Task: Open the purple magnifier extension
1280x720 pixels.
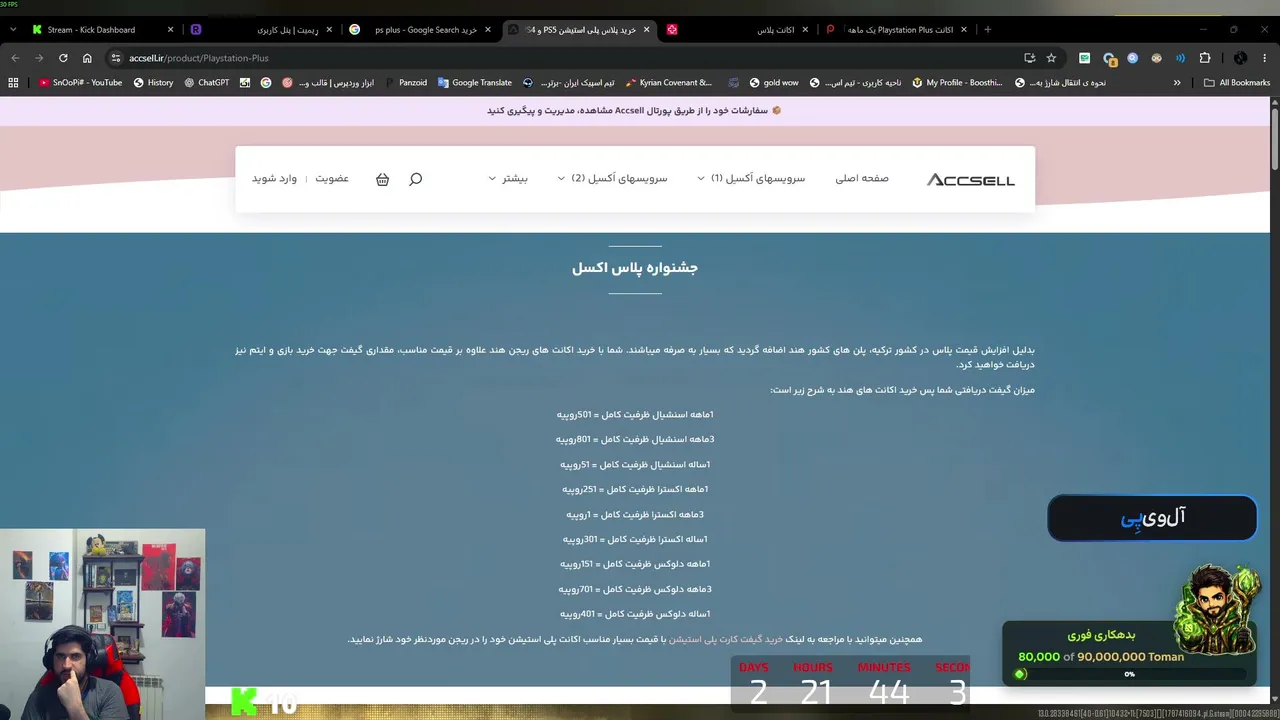Action: pos(1133,58)
